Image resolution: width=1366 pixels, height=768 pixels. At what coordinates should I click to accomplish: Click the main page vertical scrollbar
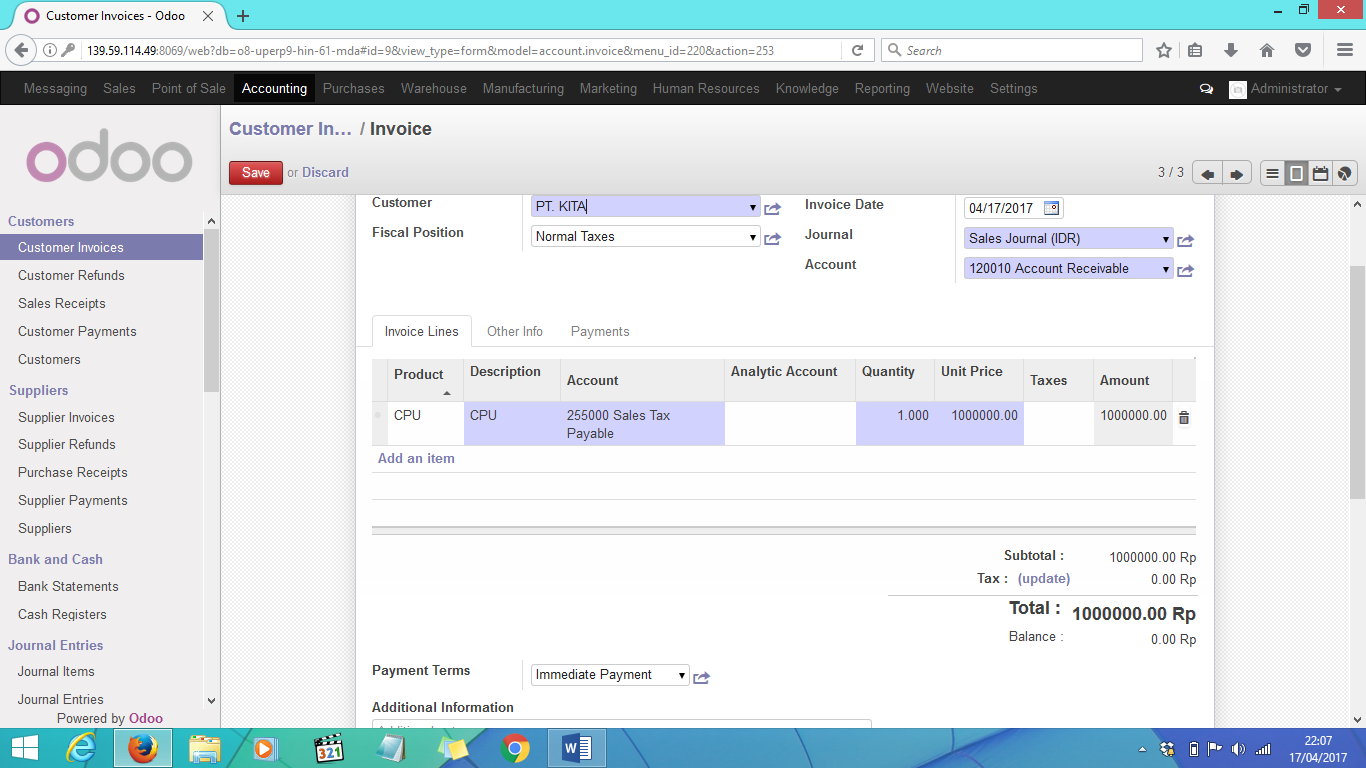[1358, 382]
